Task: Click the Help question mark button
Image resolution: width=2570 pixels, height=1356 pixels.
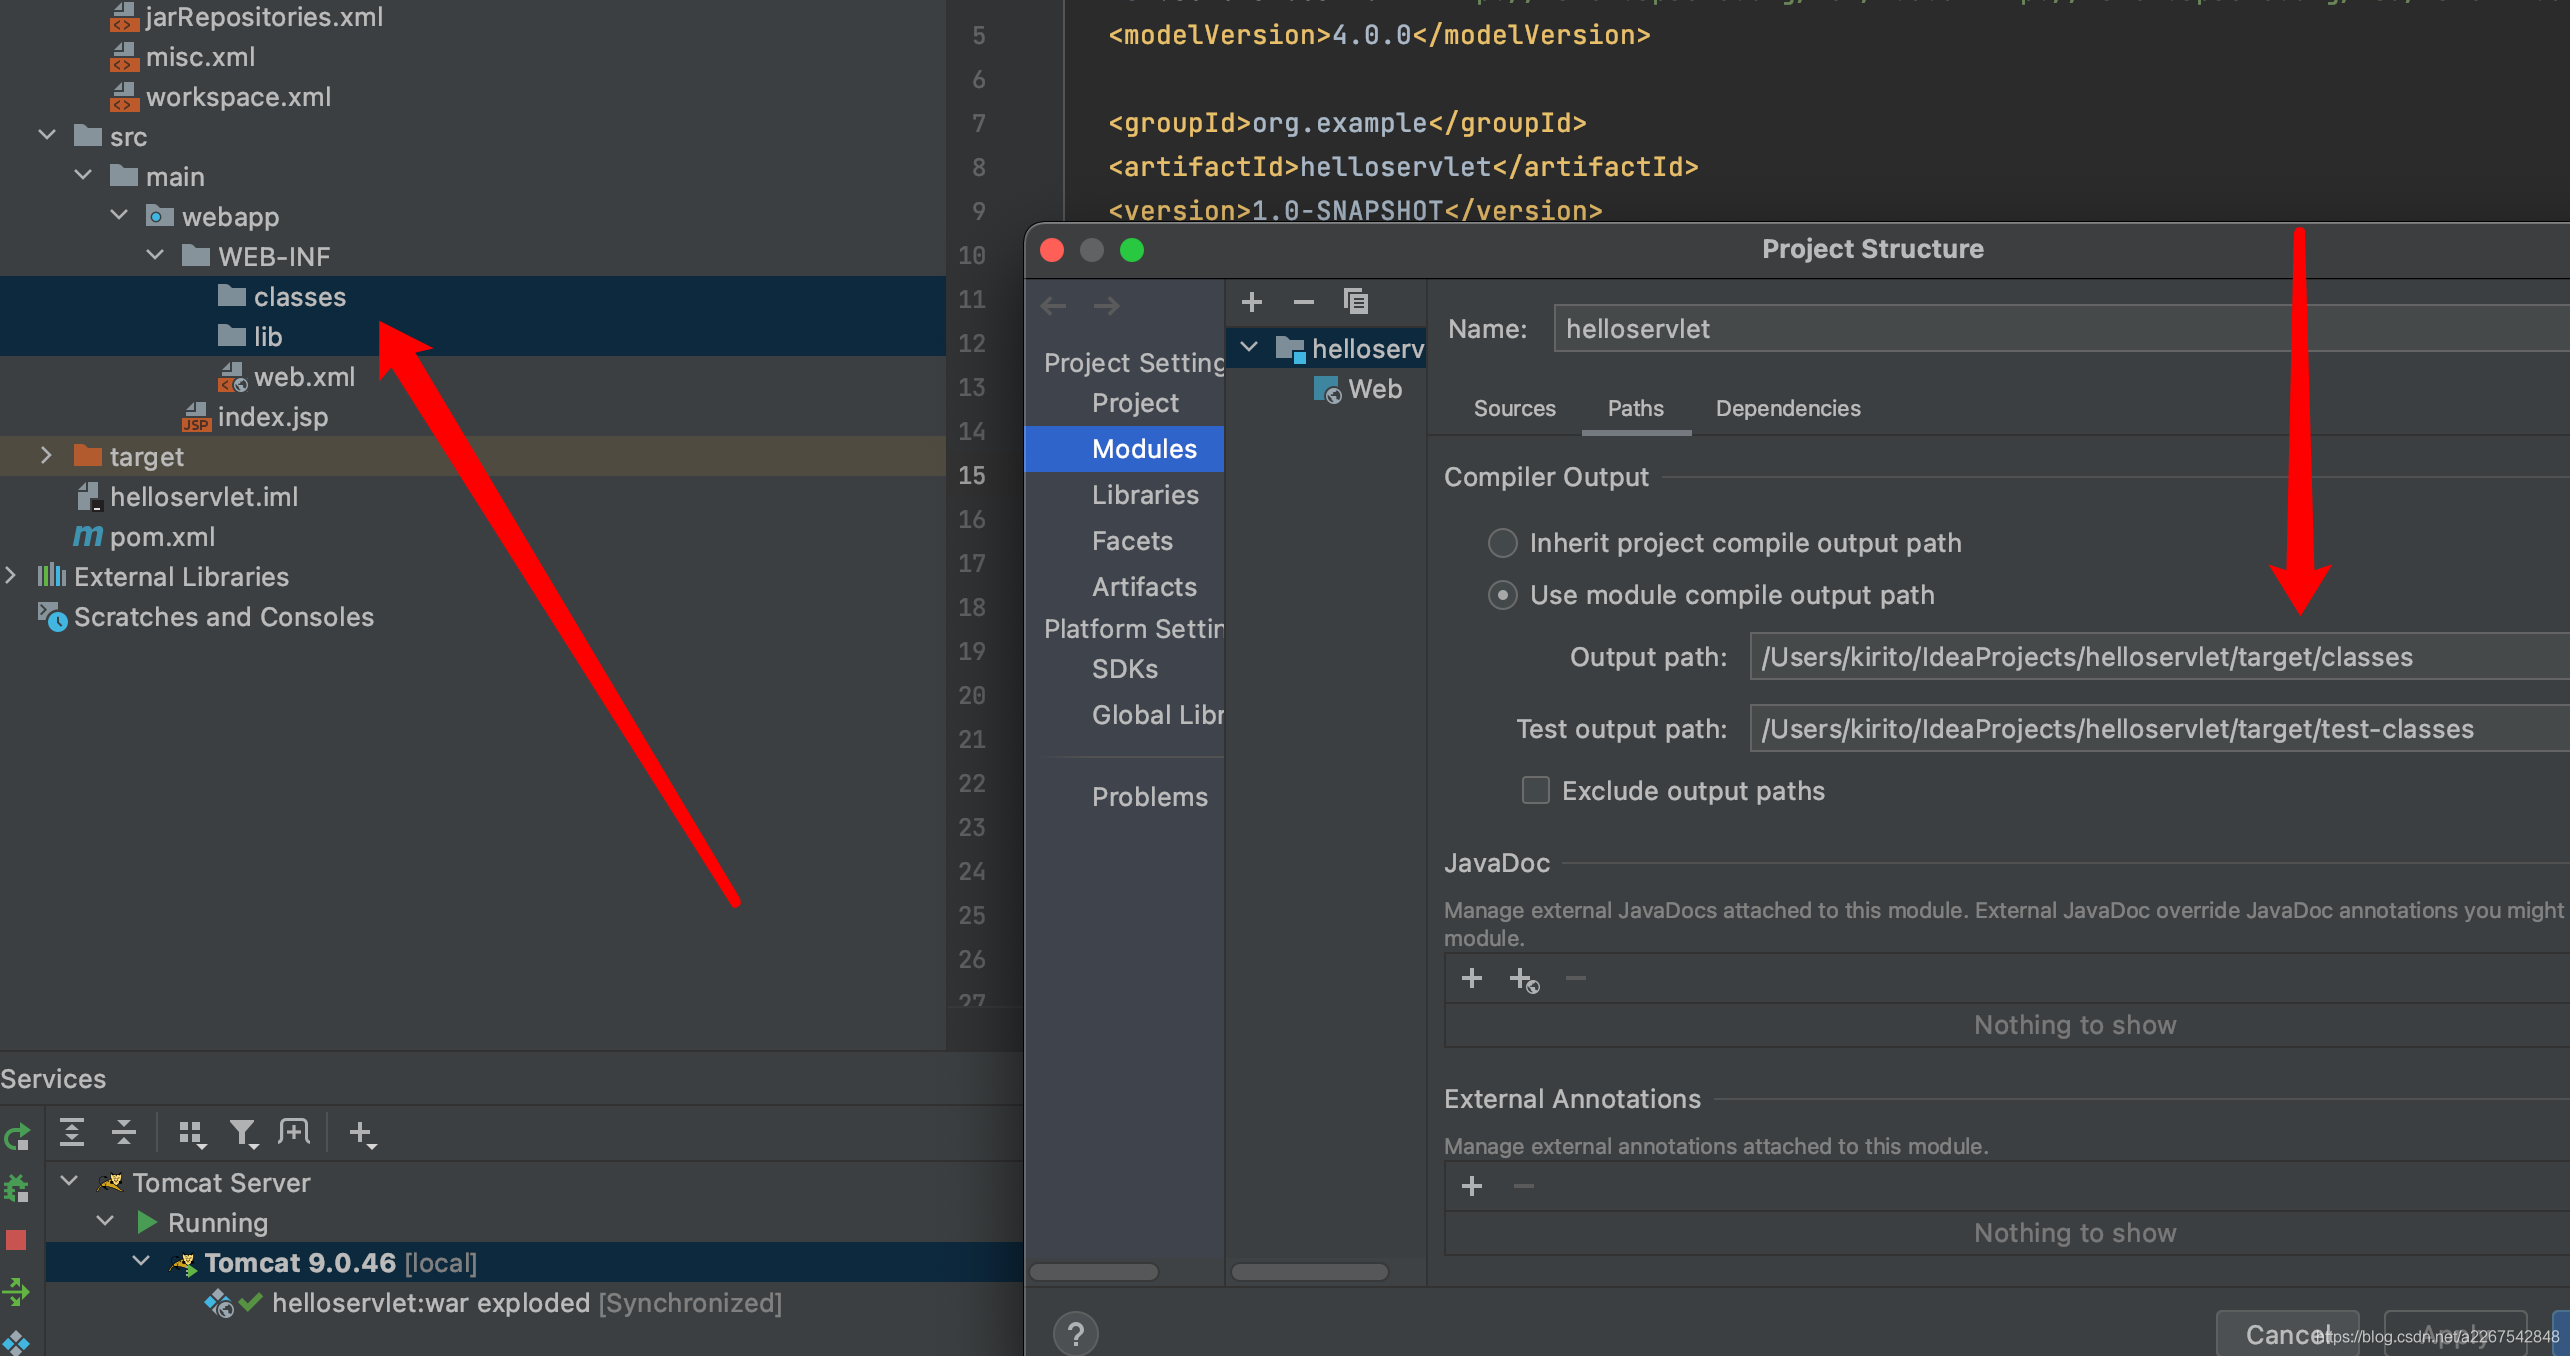Action: 1075,1333
